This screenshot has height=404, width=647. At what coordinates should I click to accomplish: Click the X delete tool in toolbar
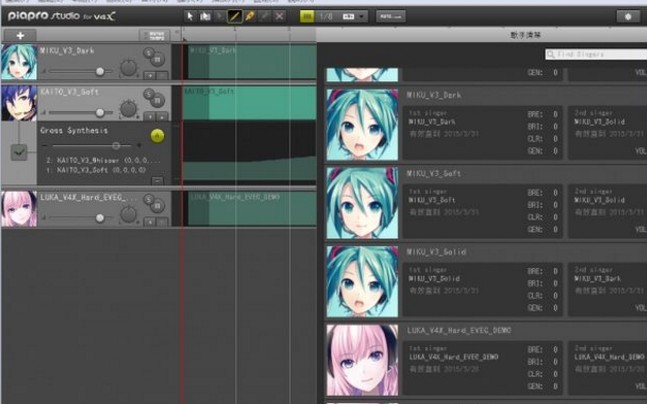pyautogui.click(x=279, y=16)
